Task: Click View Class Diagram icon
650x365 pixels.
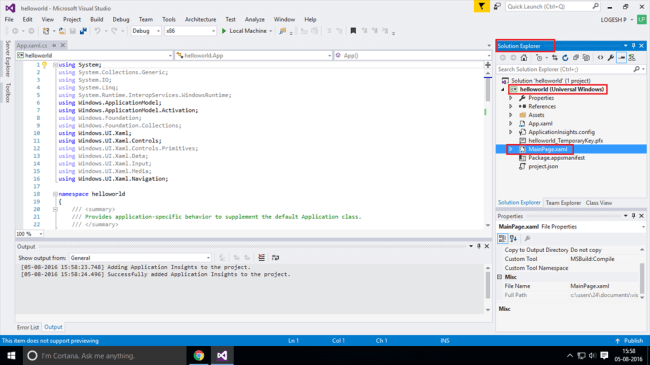Action: [x=632, y=58]
